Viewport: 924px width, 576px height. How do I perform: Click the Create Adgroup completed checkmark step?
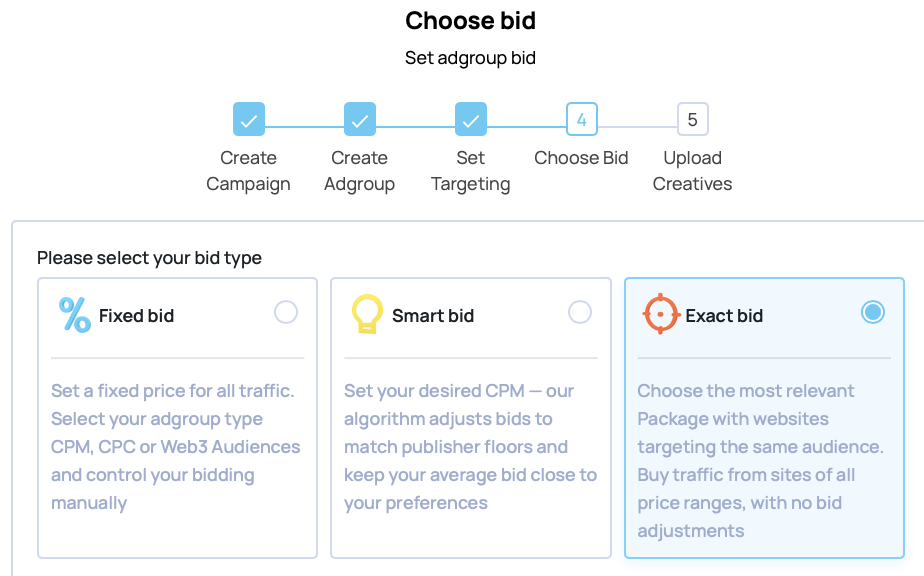pyautogui.click(x=360, y=120)
